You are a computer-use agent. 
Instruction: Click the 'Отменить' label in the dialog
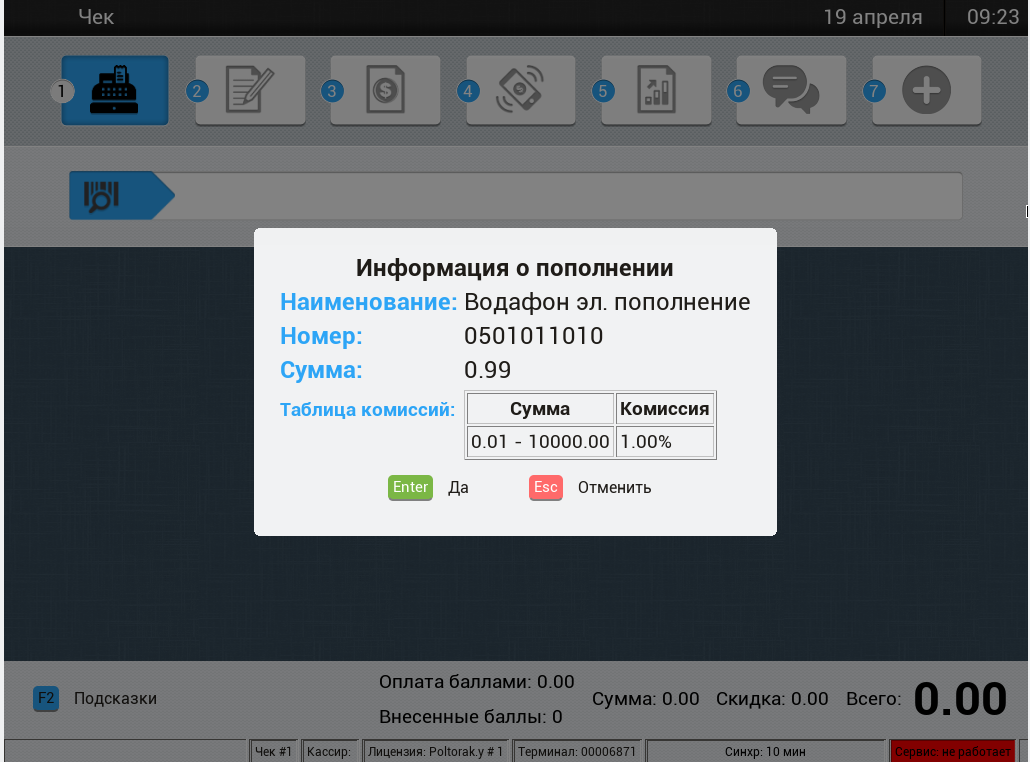(615, 488)
